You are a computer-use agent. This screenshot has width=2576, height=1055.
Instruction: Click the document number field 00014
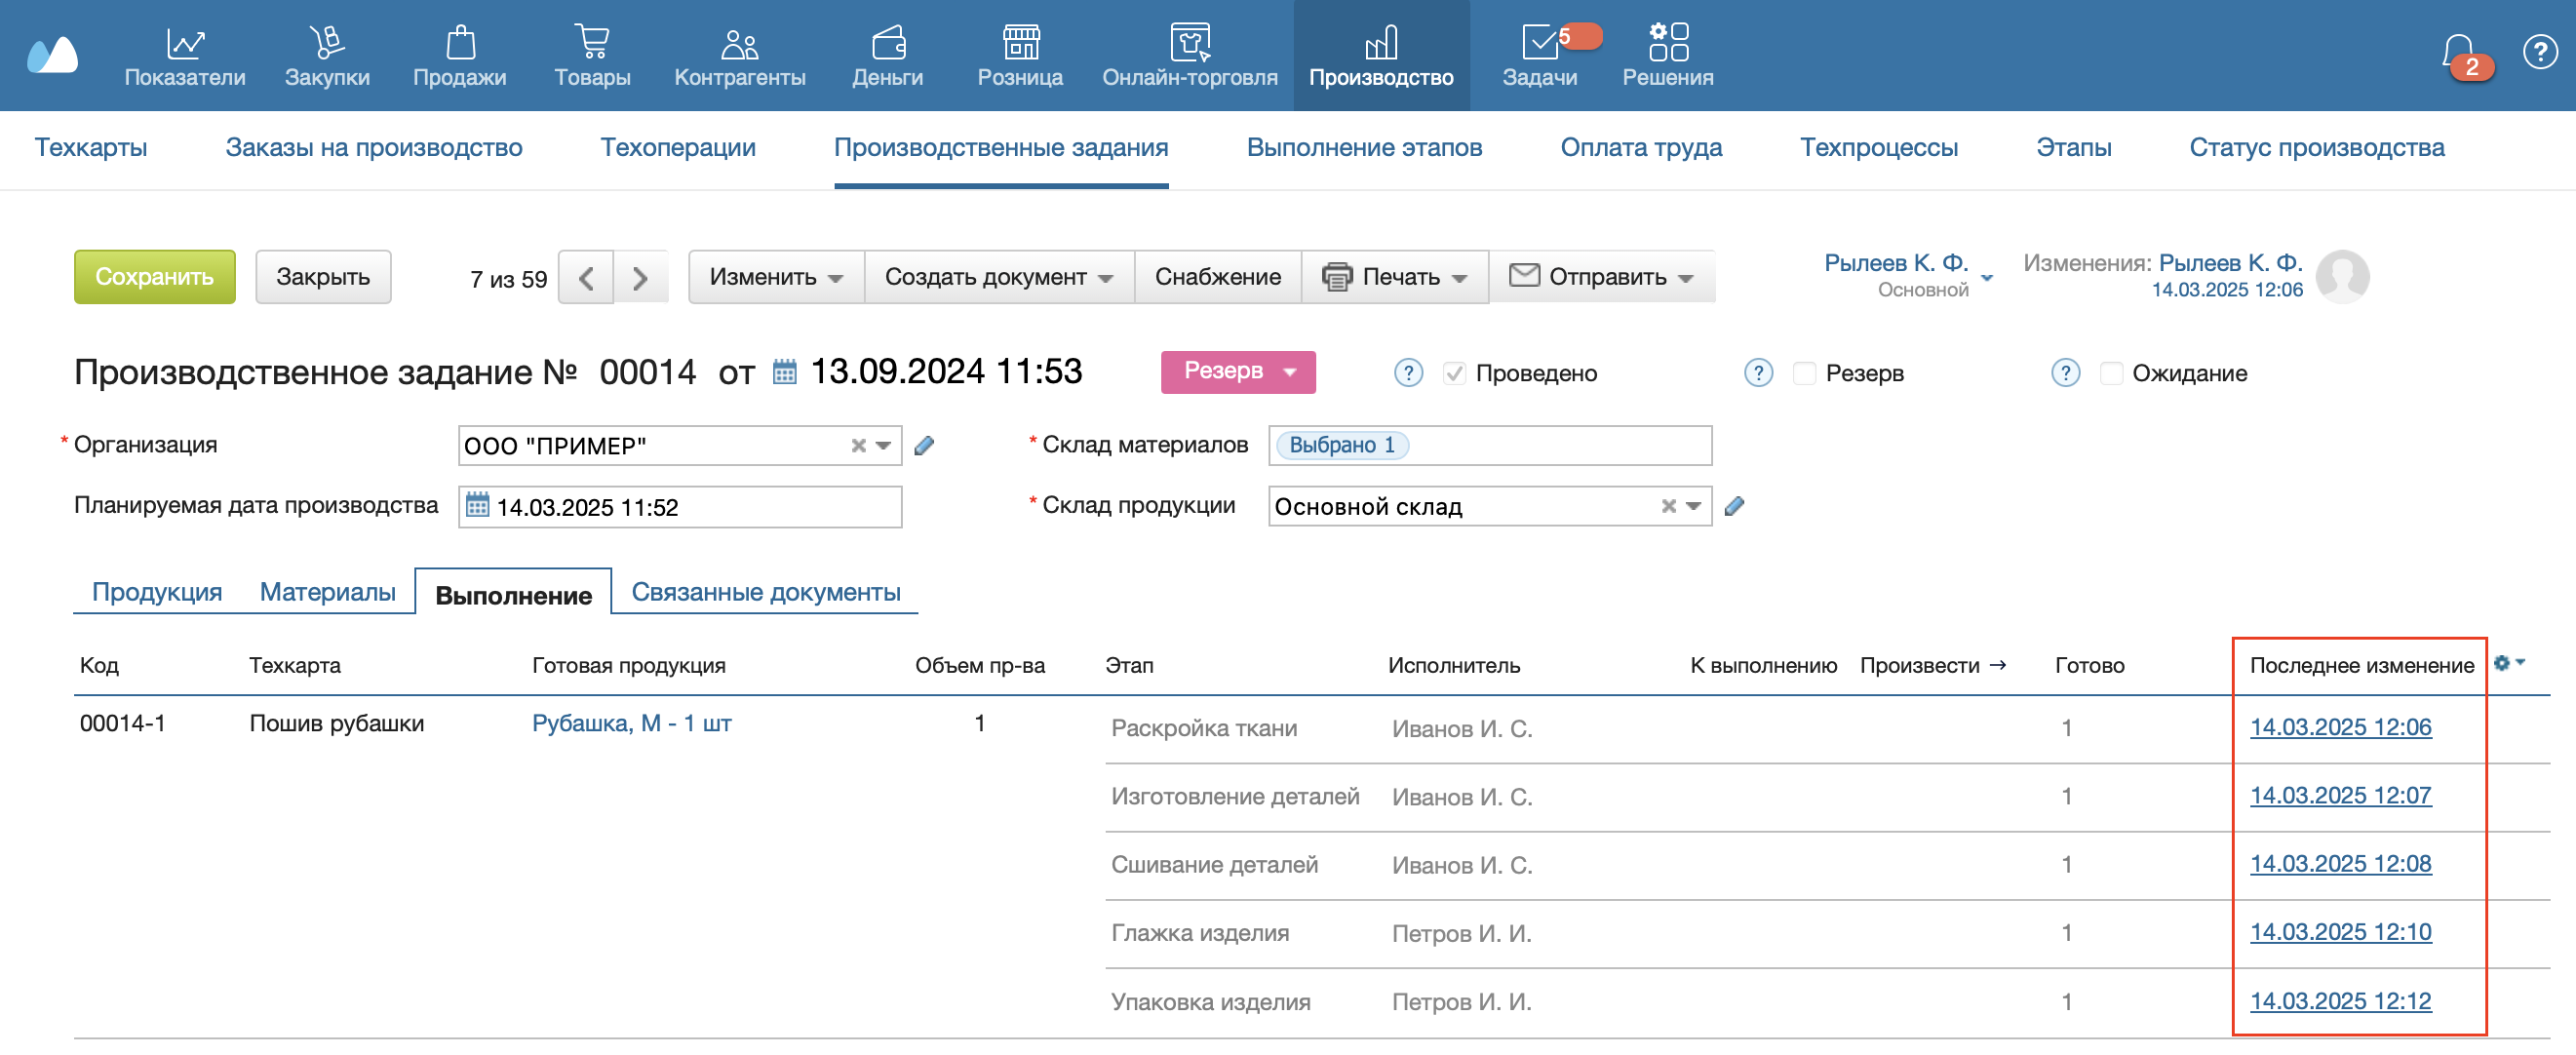click(x=648, y=372)
